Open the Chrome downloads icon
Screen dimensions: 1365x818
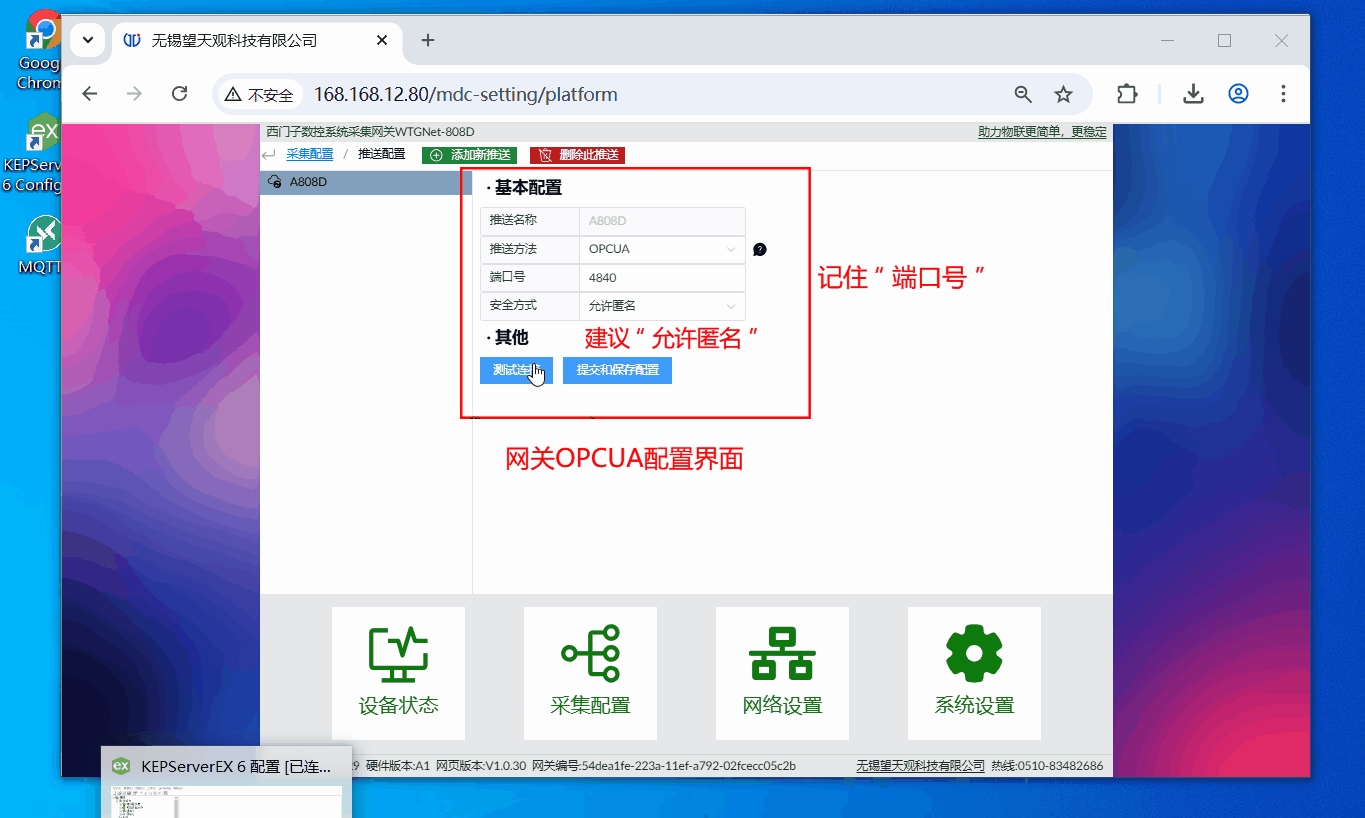pyautogui.click(x=1193, y=94)
